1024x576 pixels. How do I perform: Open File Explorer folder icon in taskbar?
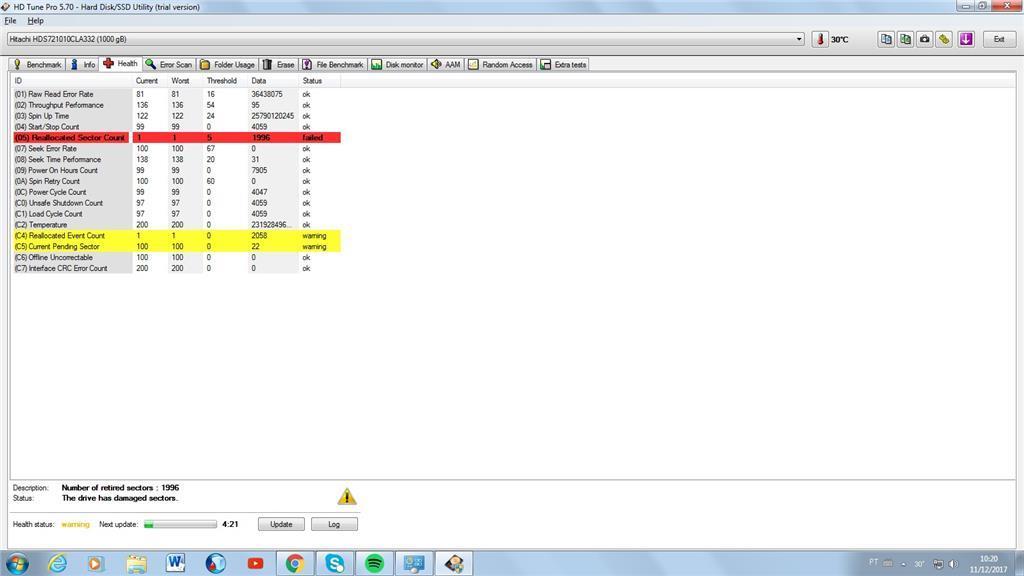point(136,563)
